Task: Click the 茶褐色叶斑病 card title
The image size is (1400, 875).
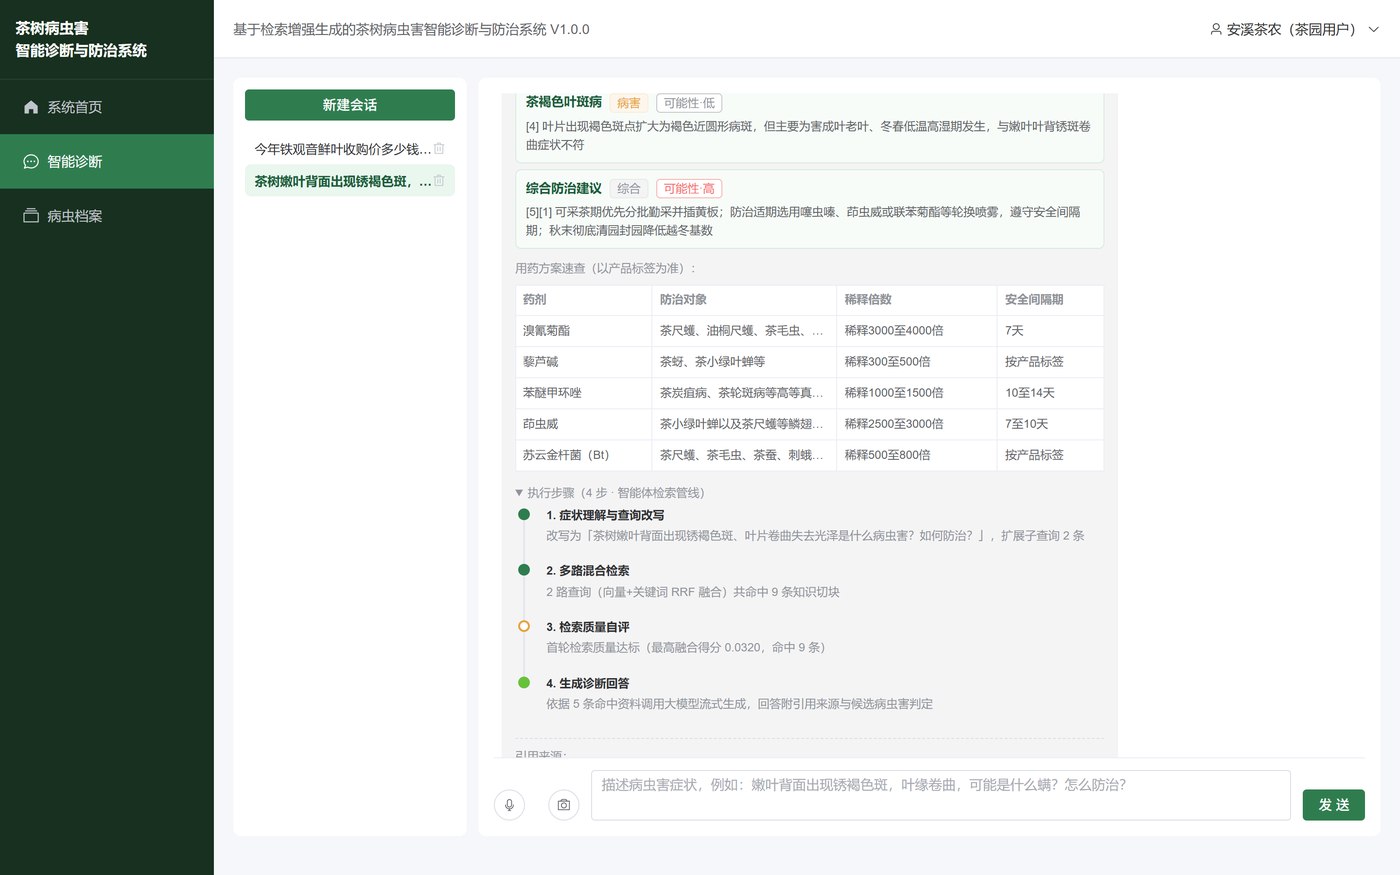Action: point(564,102)
